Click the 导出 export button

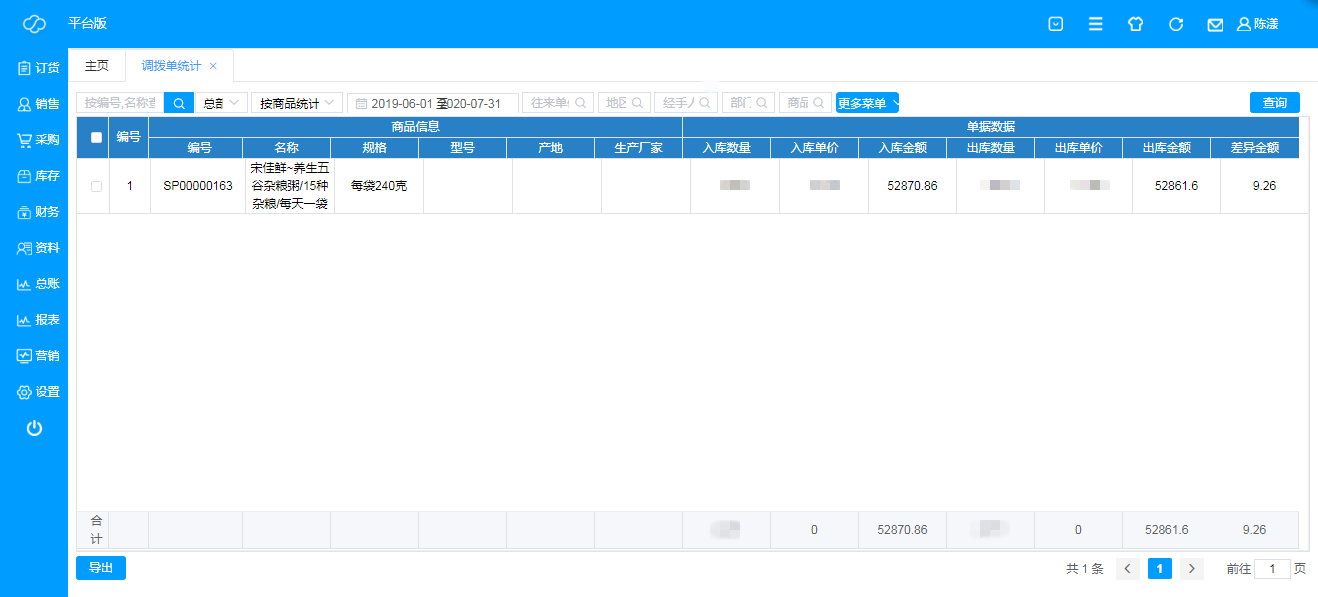tap(101, 568)
